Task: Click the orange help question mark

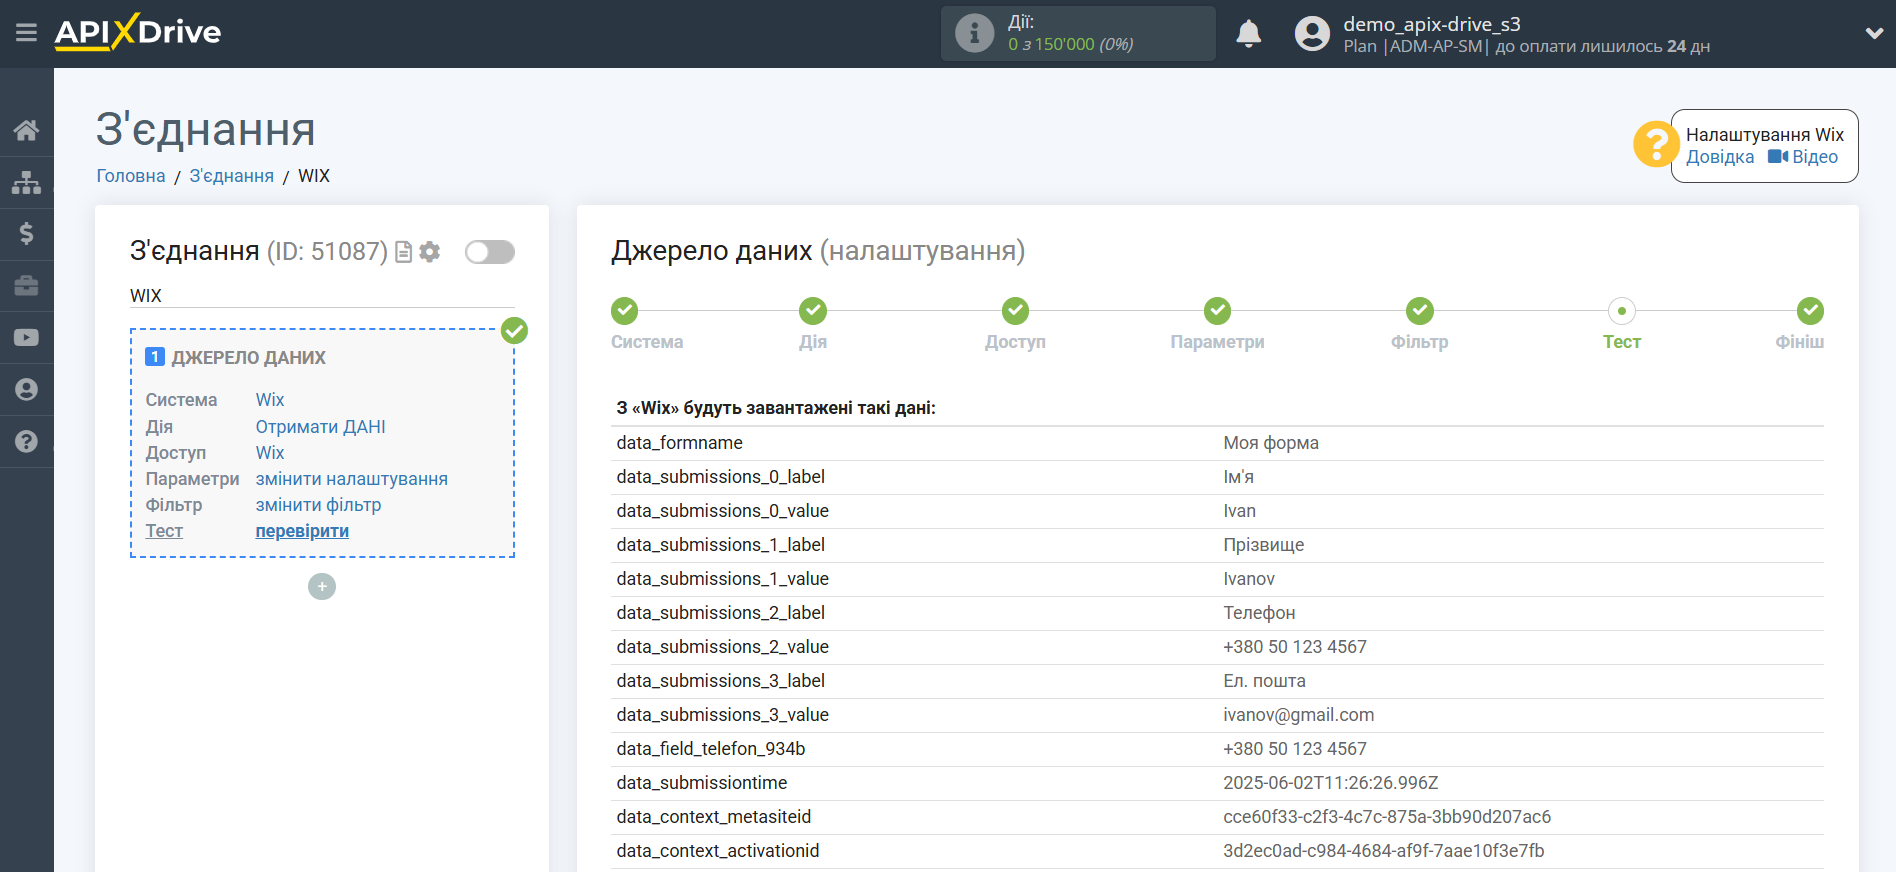Action: click(1656, 145)
